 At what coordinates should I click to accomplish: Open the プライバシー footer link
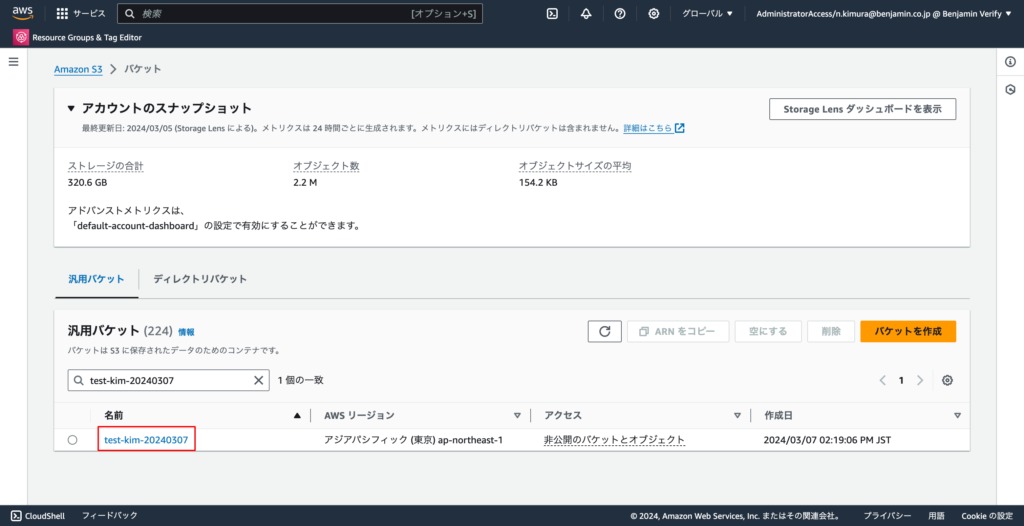click(x=887, y=516)
